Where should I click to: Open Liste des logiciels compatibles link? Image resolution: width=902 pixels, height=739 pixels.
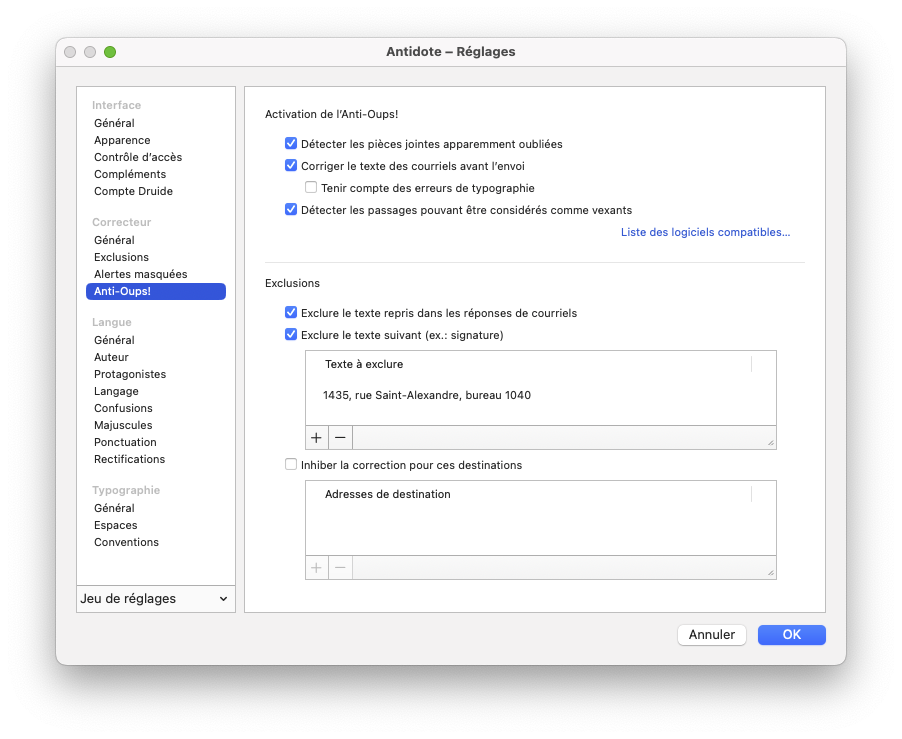[x=705, y=232]
